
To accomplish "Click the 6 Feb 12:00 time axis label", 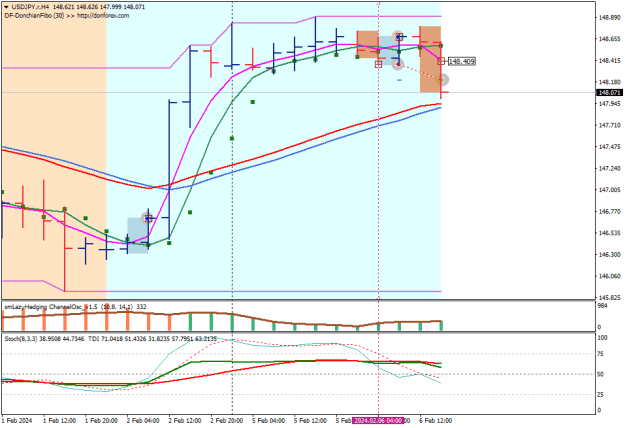I will 436,421.
